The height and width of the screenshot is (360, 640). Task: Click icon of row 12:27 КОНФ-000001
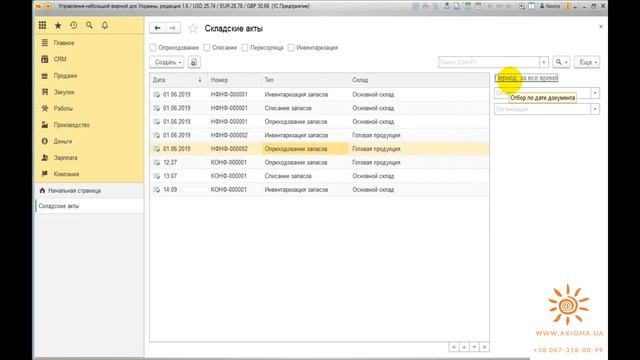(156, 162)
